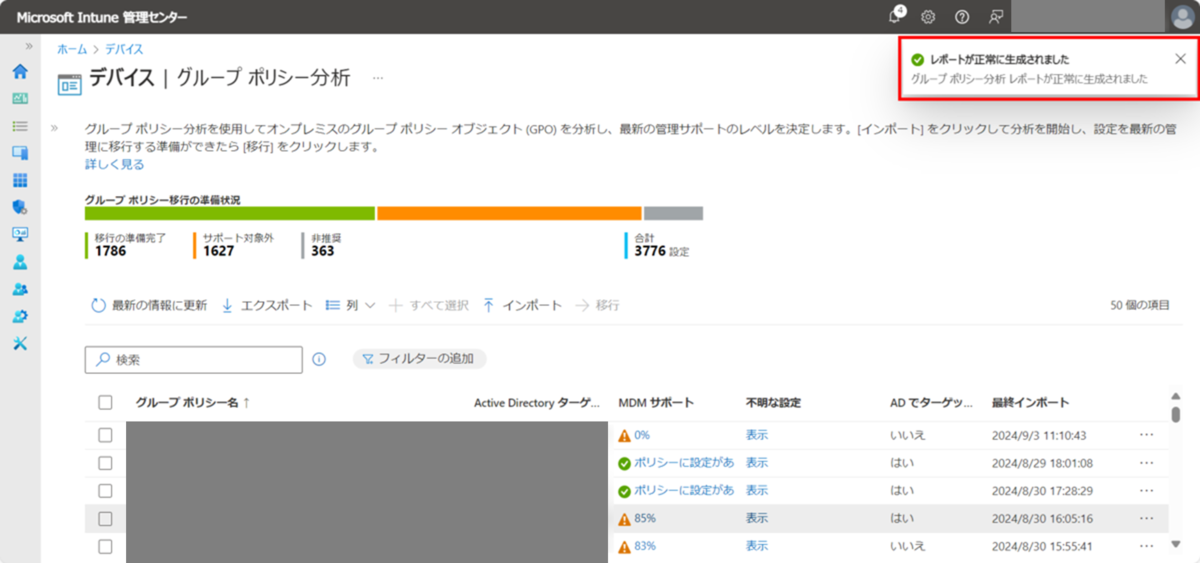
Task: Open All services list icon in sidebar
Action: 20,126
